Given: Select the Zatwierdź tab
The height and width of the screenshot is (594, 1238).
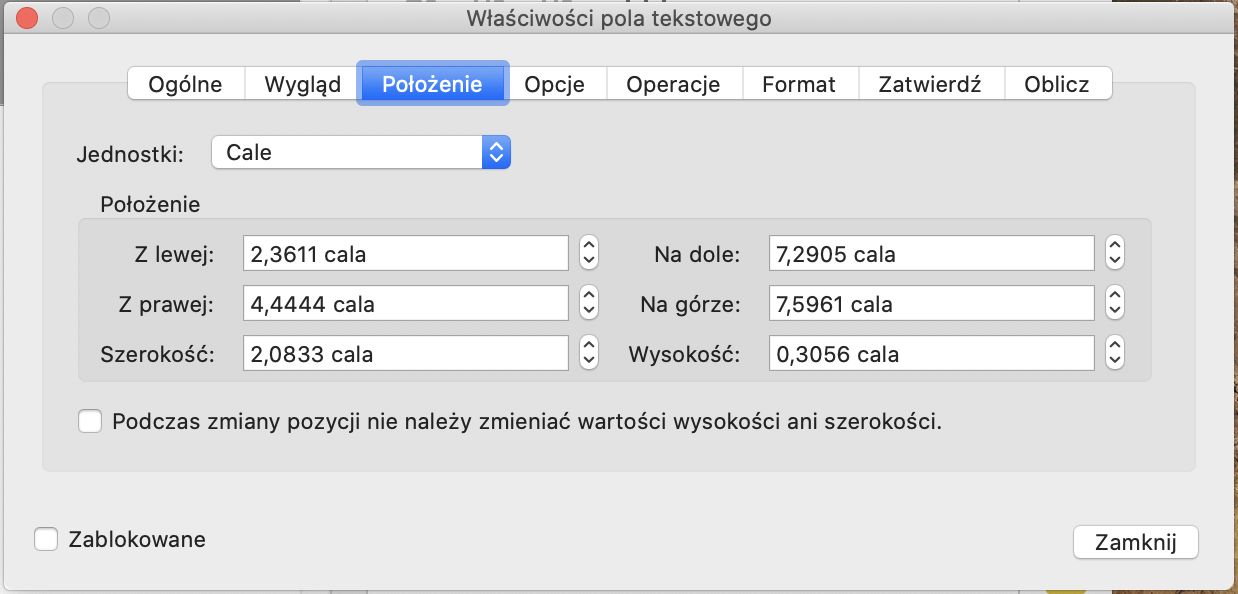Looking at the screenshot, I should tap(931, 84).
